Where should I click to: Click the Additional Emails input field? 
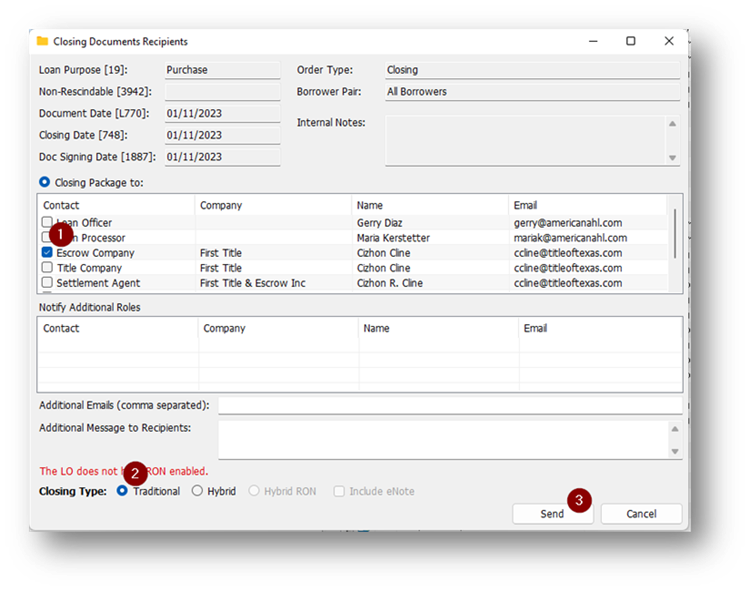pyautogui.click(x=450, y=405)
